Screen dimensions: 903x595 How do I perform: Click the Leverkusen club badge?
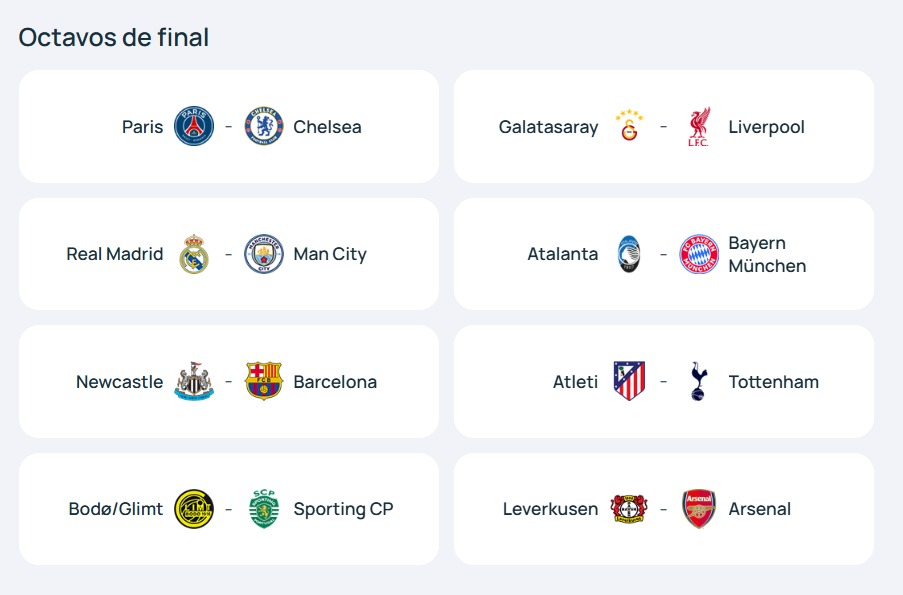[x=629, y=509]
